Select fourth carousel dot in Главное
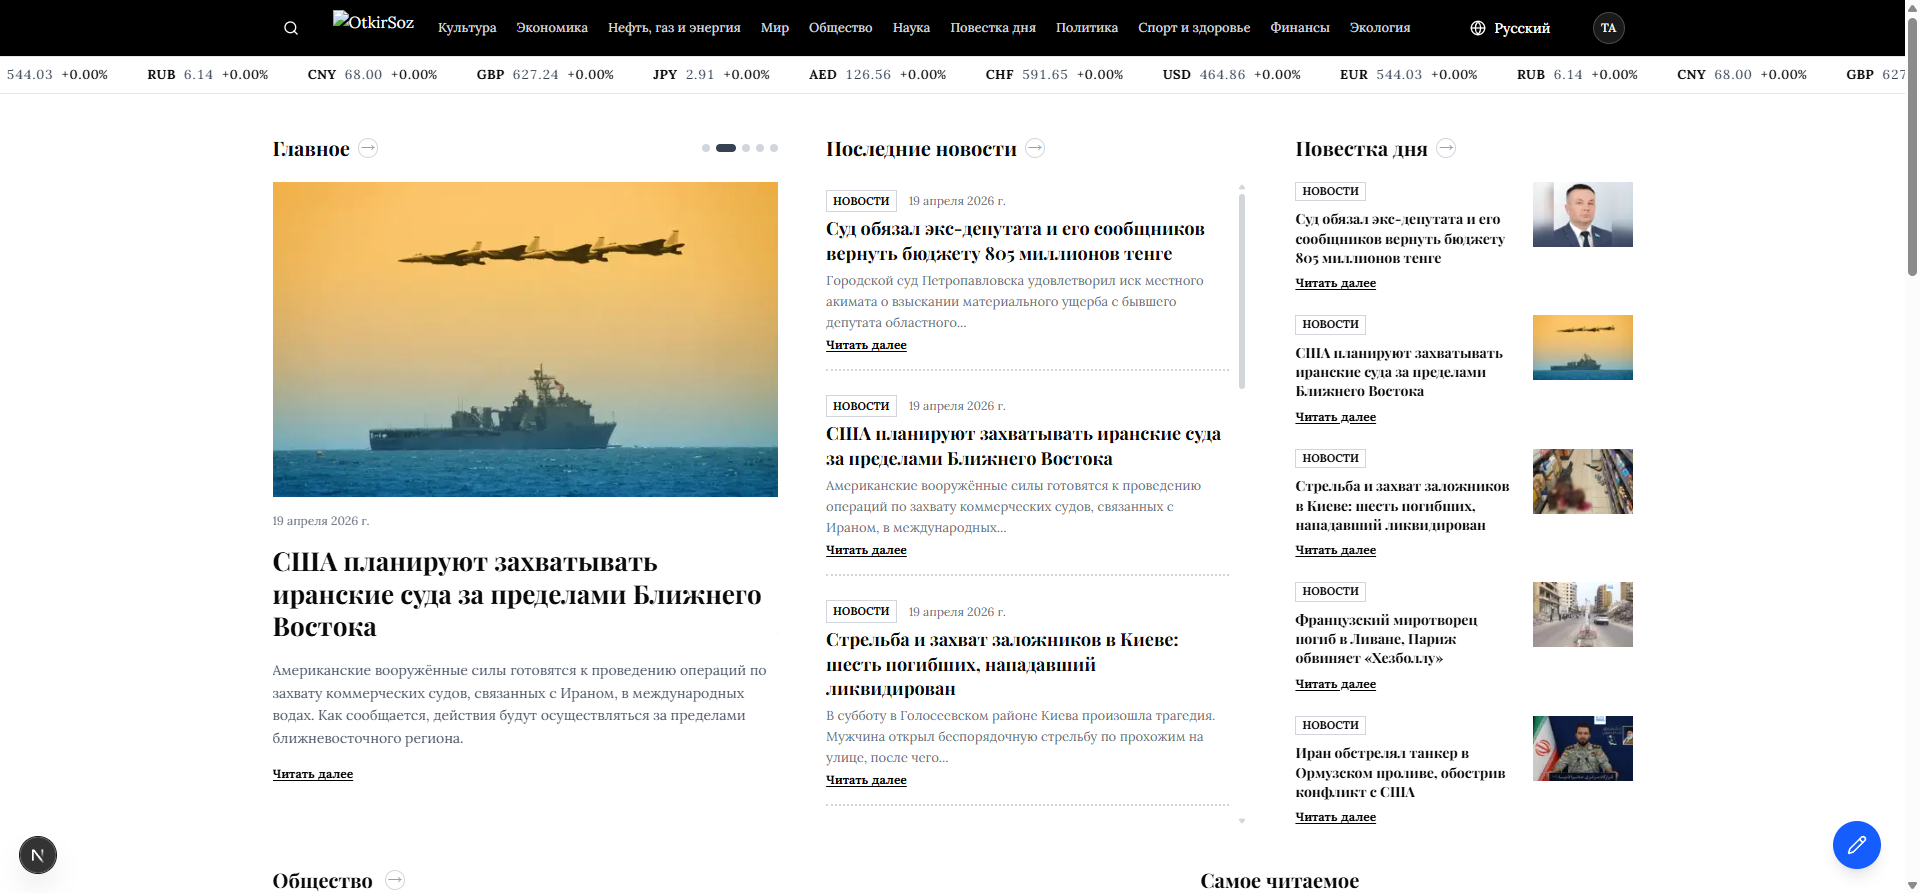The height and width of the screenshot is (893, 1920). [760, 148]
